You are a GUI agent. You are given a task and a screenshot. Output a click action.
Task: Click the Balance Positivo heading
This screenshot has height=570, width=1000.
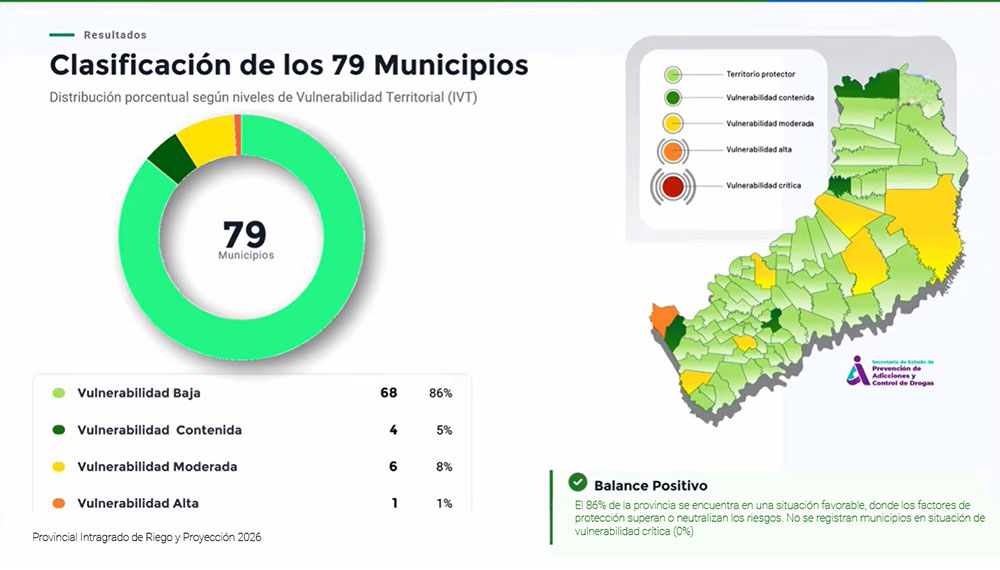[650, 485]
